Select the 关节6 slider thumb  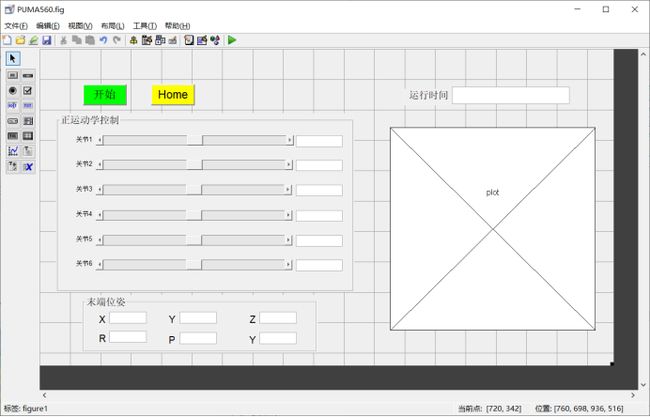coord(194,264)
